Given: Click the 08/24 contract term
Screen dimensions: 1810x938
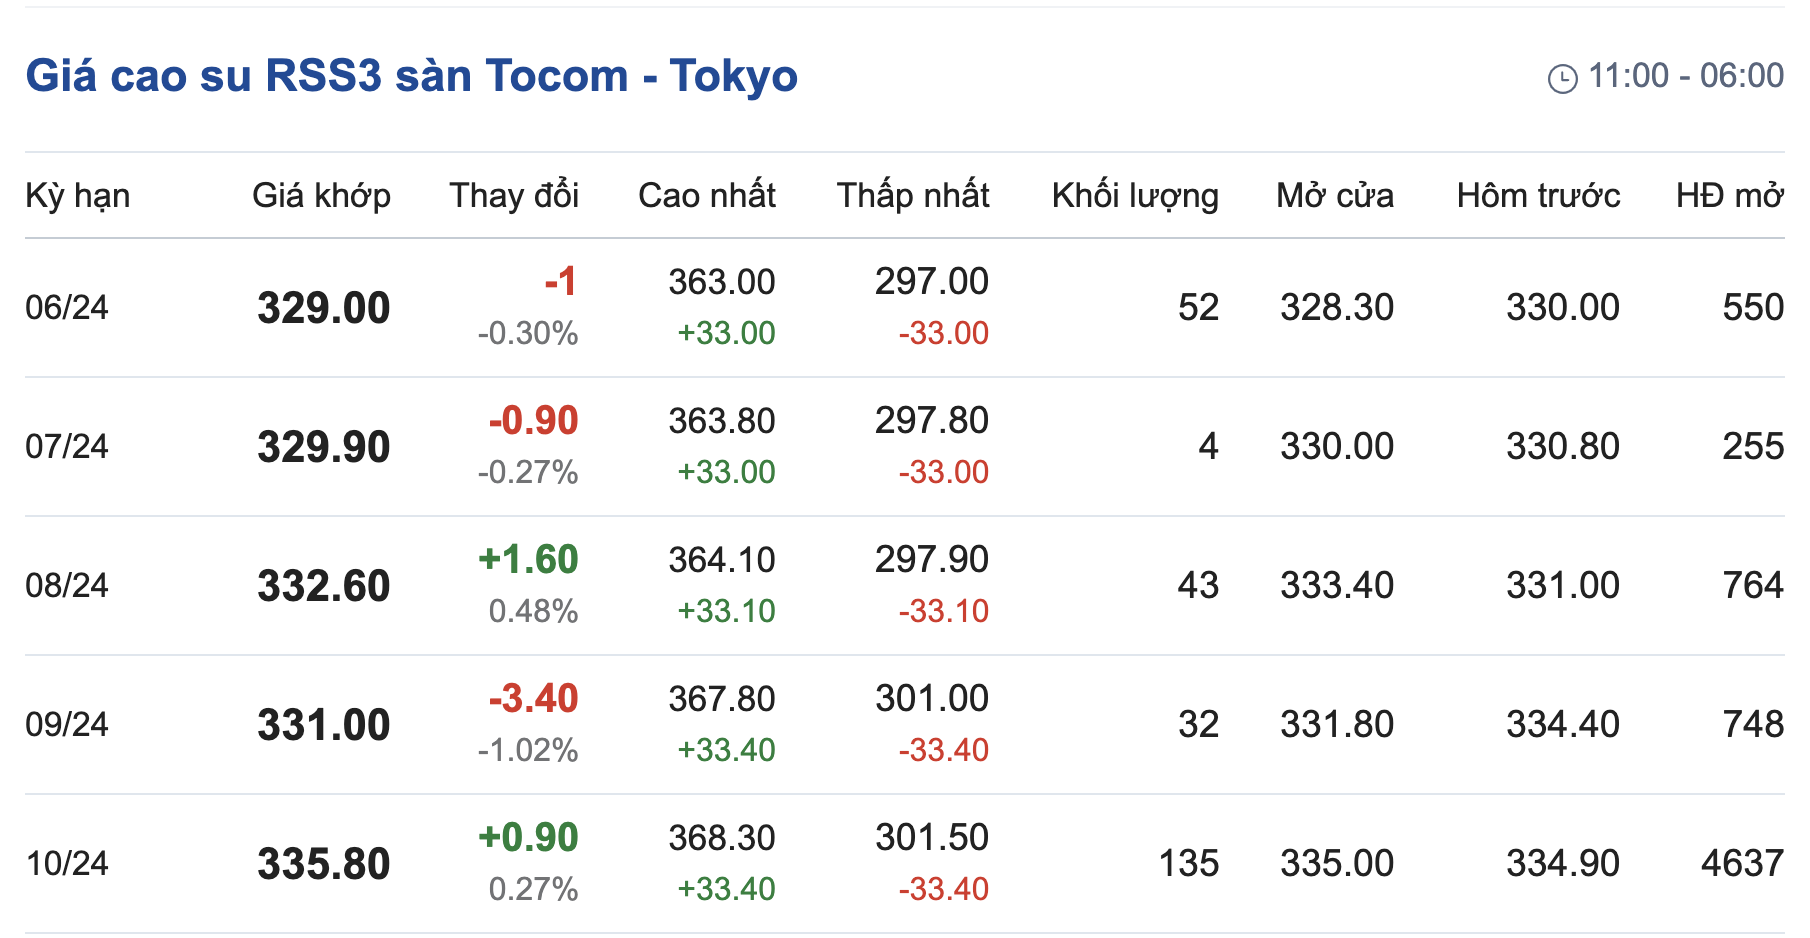Looking at the screenshot, I should pos(67,585).
